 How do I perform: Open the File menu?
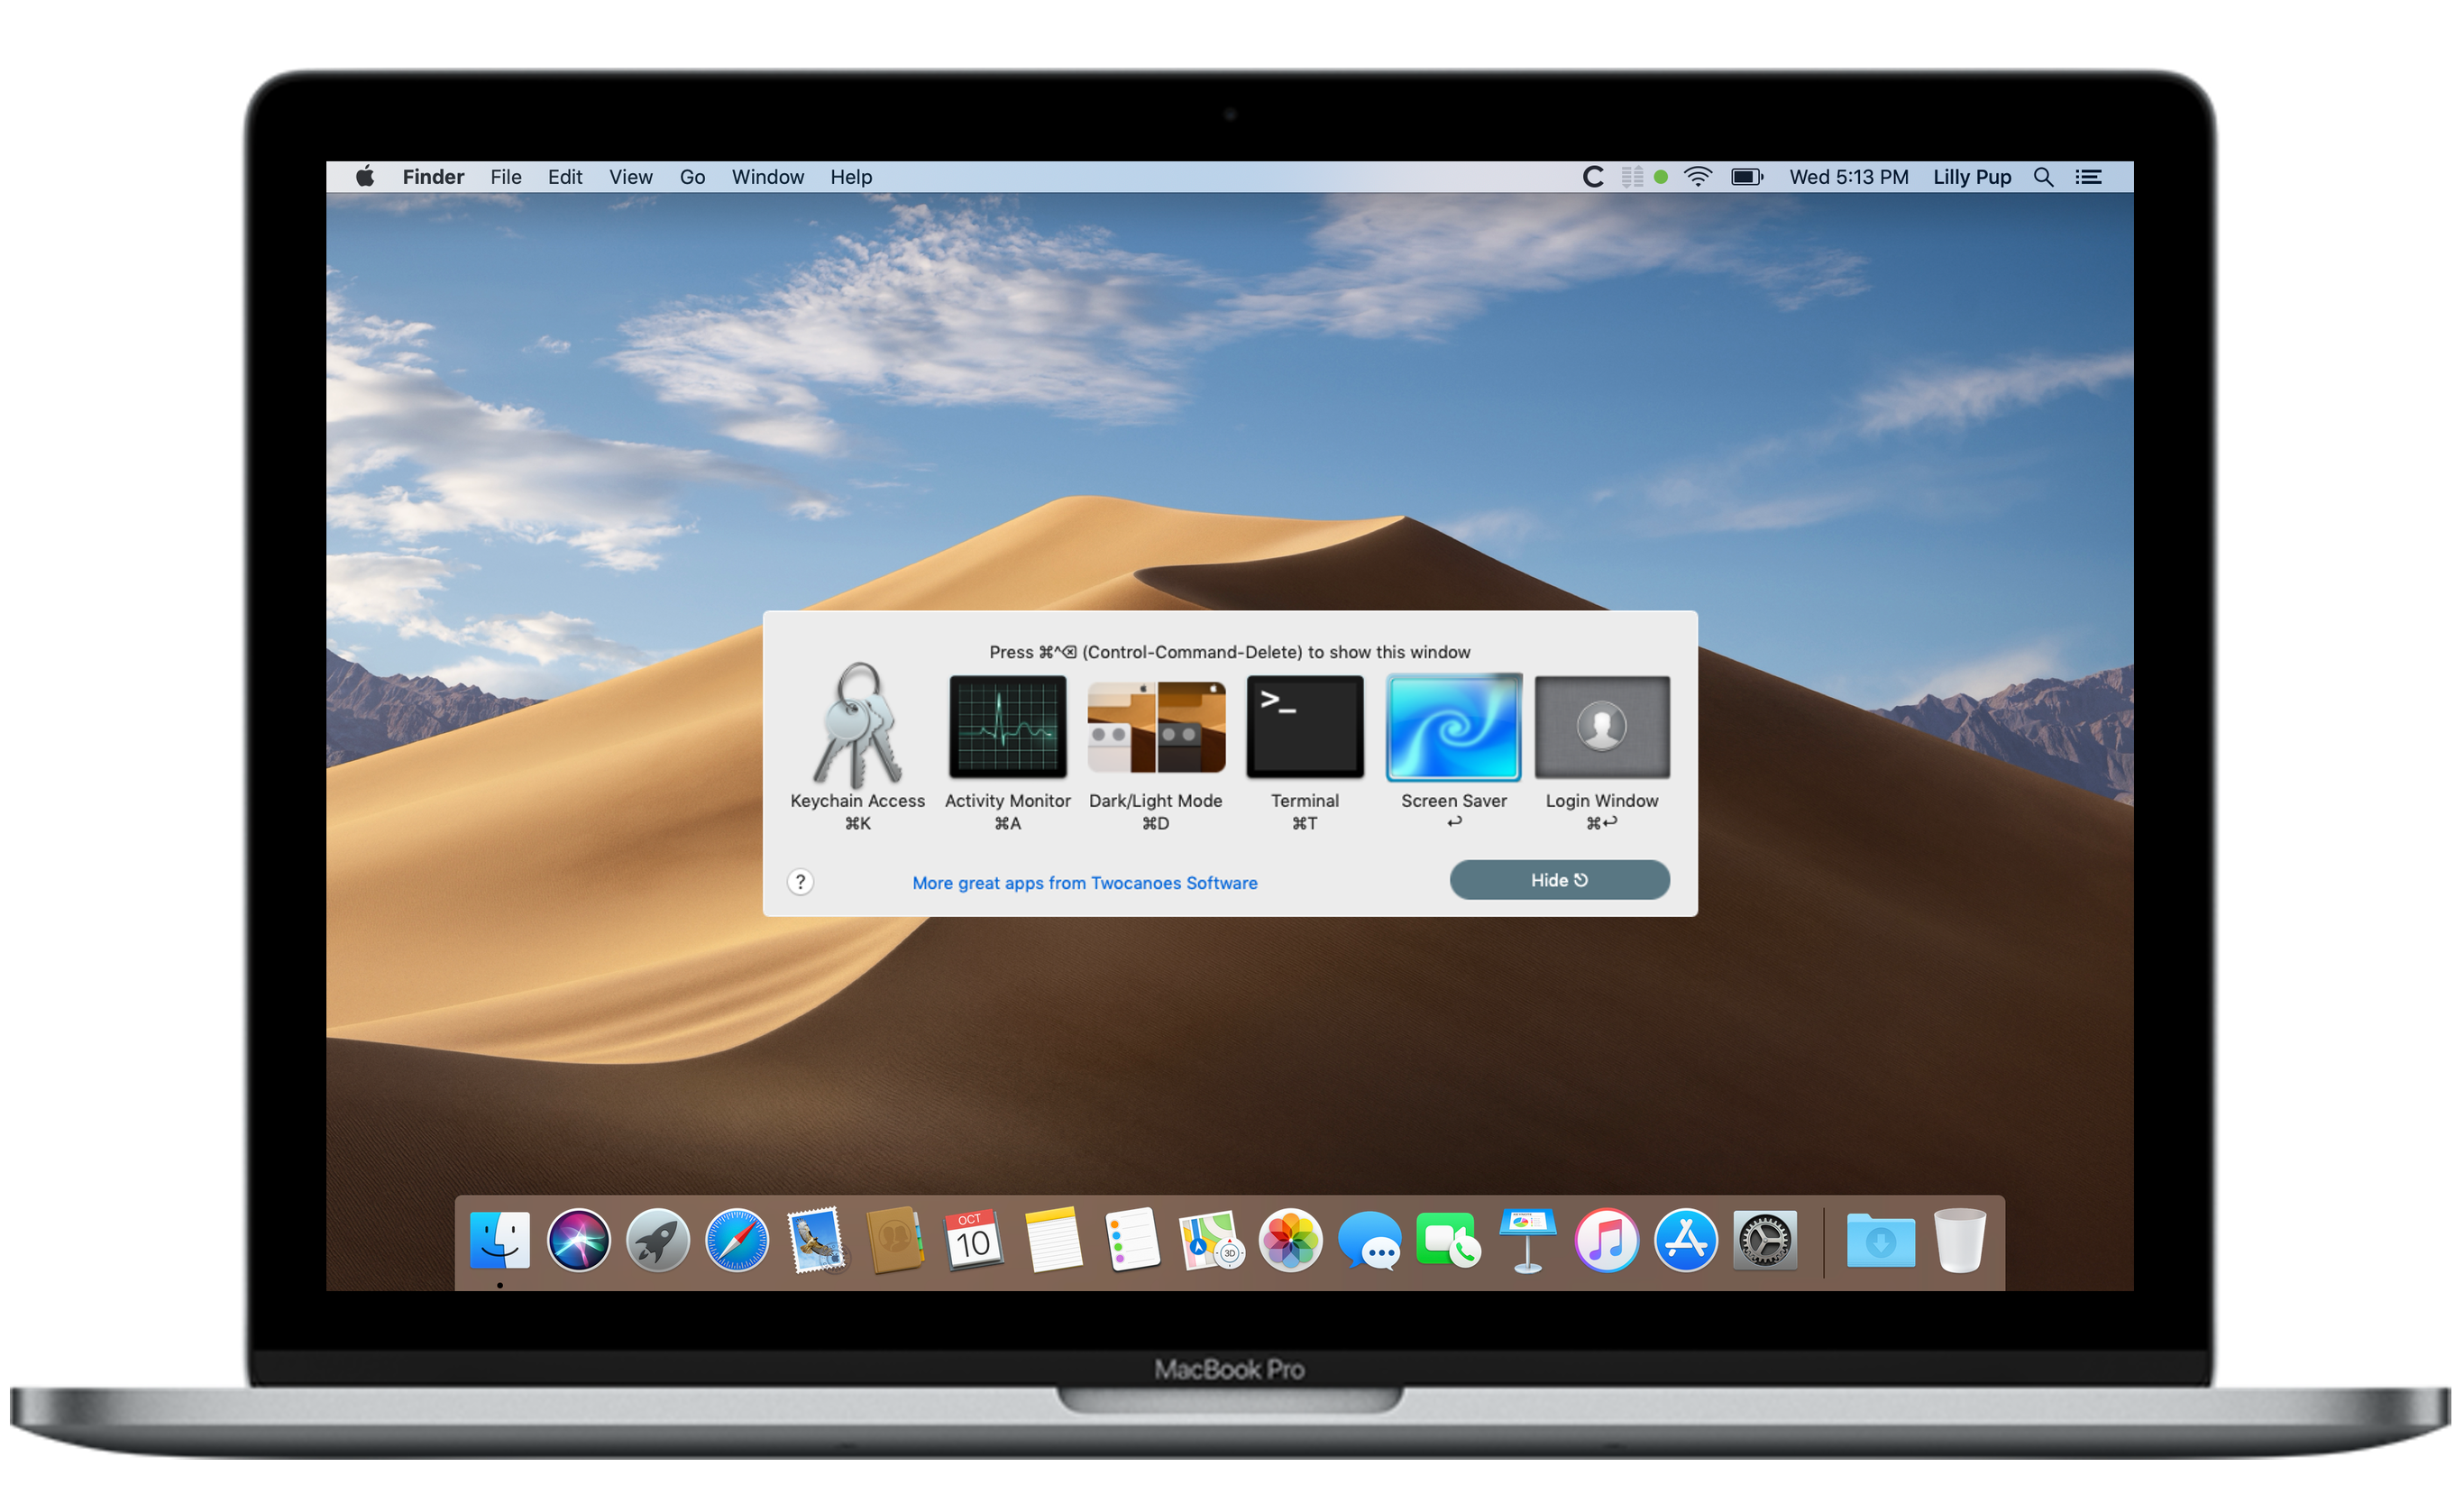506,177
